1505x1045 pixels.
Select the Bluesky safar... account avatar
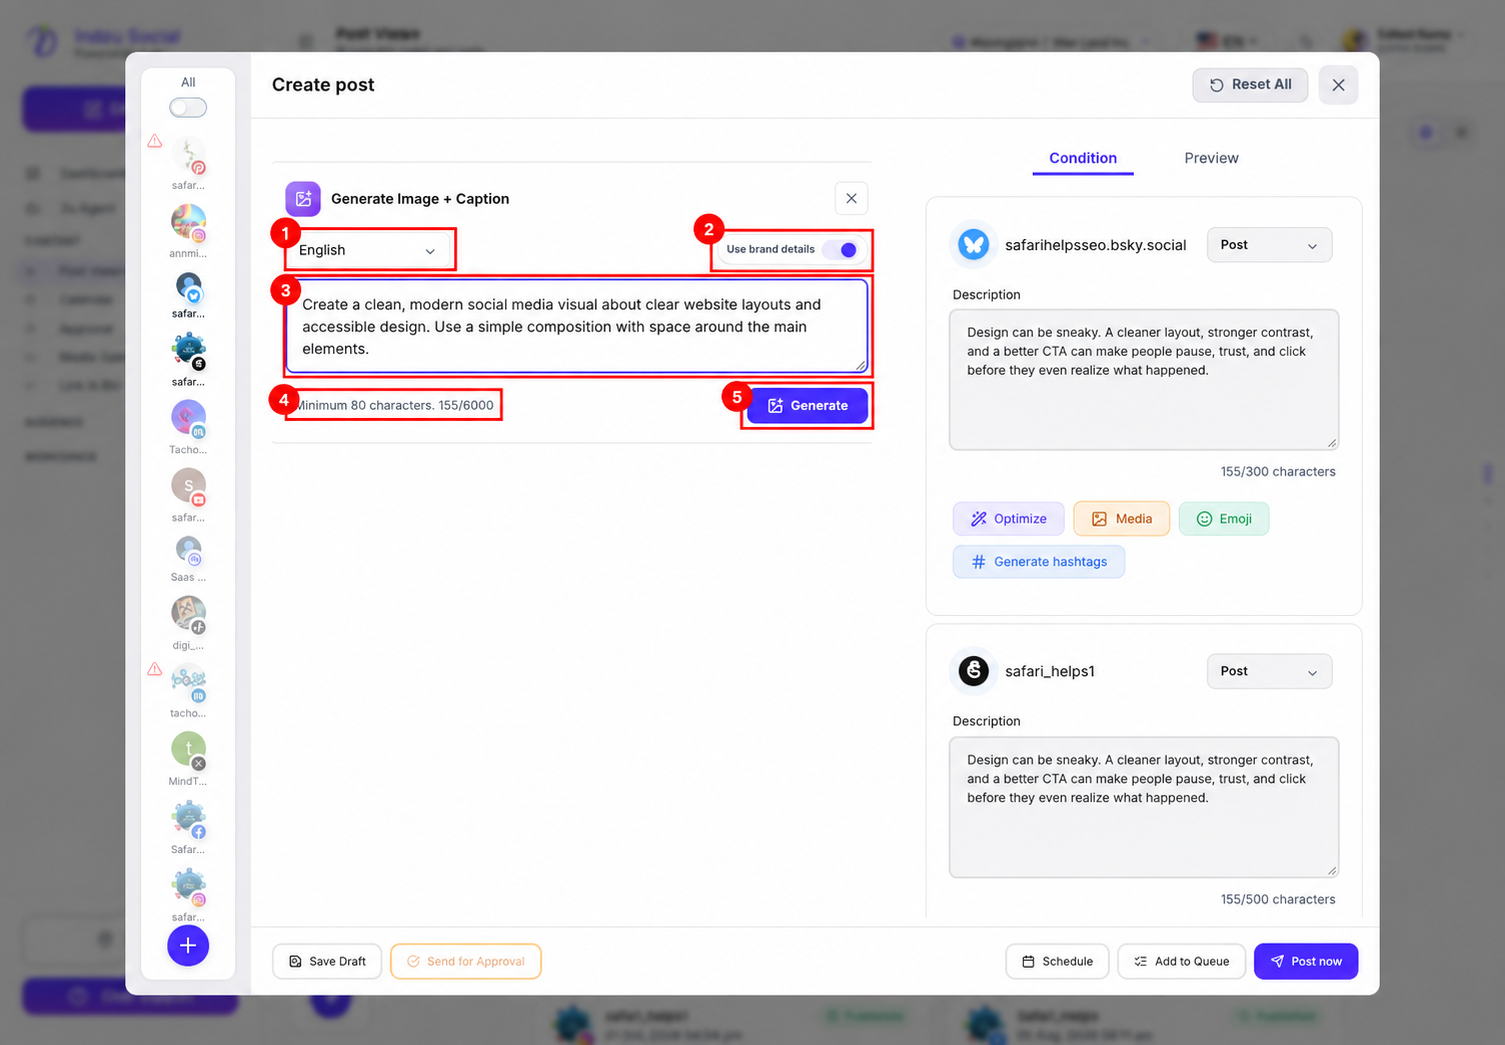click(188, 288)
